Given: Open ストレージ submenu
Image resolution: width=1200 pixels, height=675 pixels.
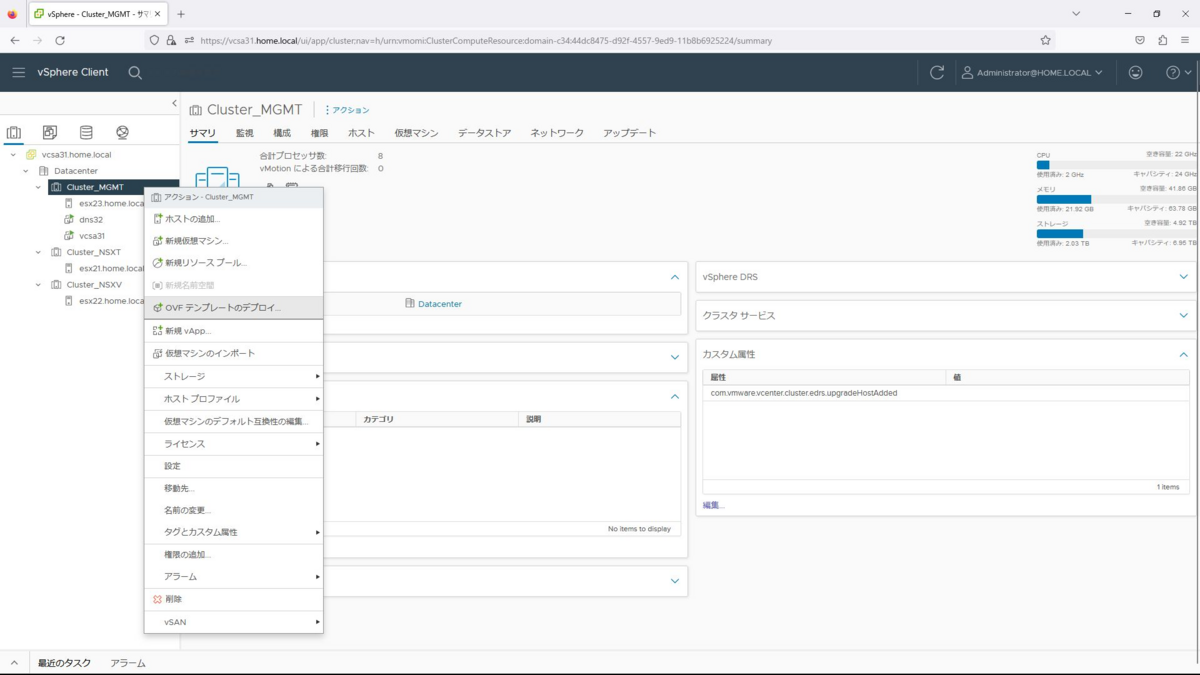Looking at the screenshot, I should coord(233,376).
